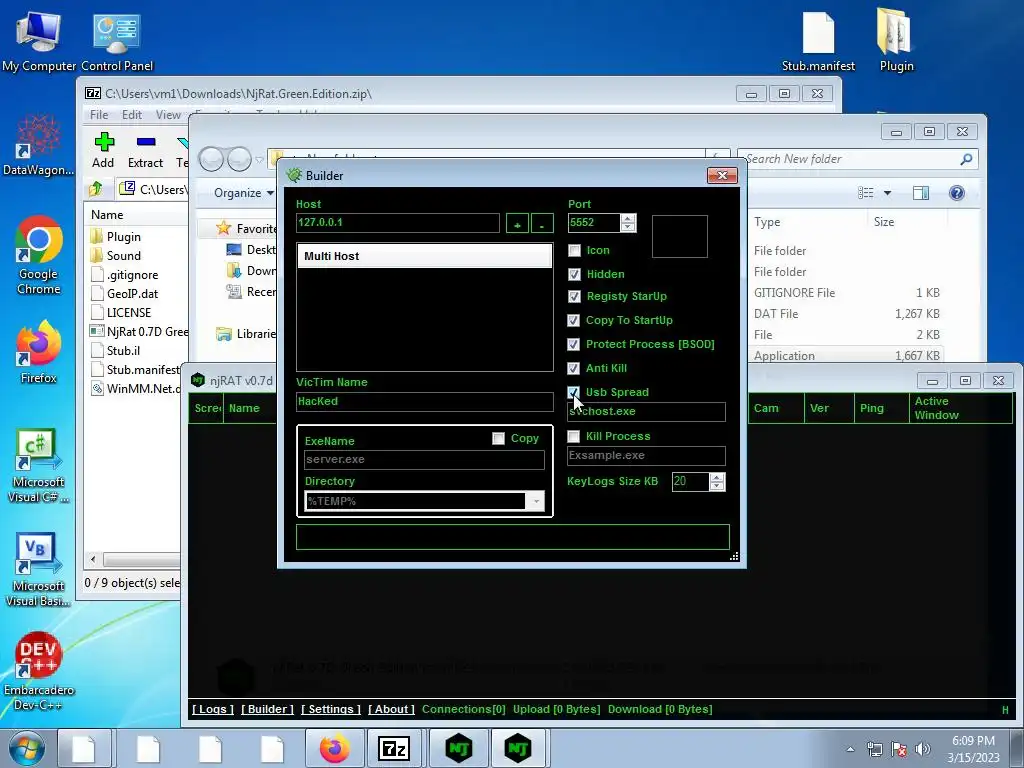Click Explorer back navigation button
The height and width of the screenshot is (768, 1024).
[211, 159]
